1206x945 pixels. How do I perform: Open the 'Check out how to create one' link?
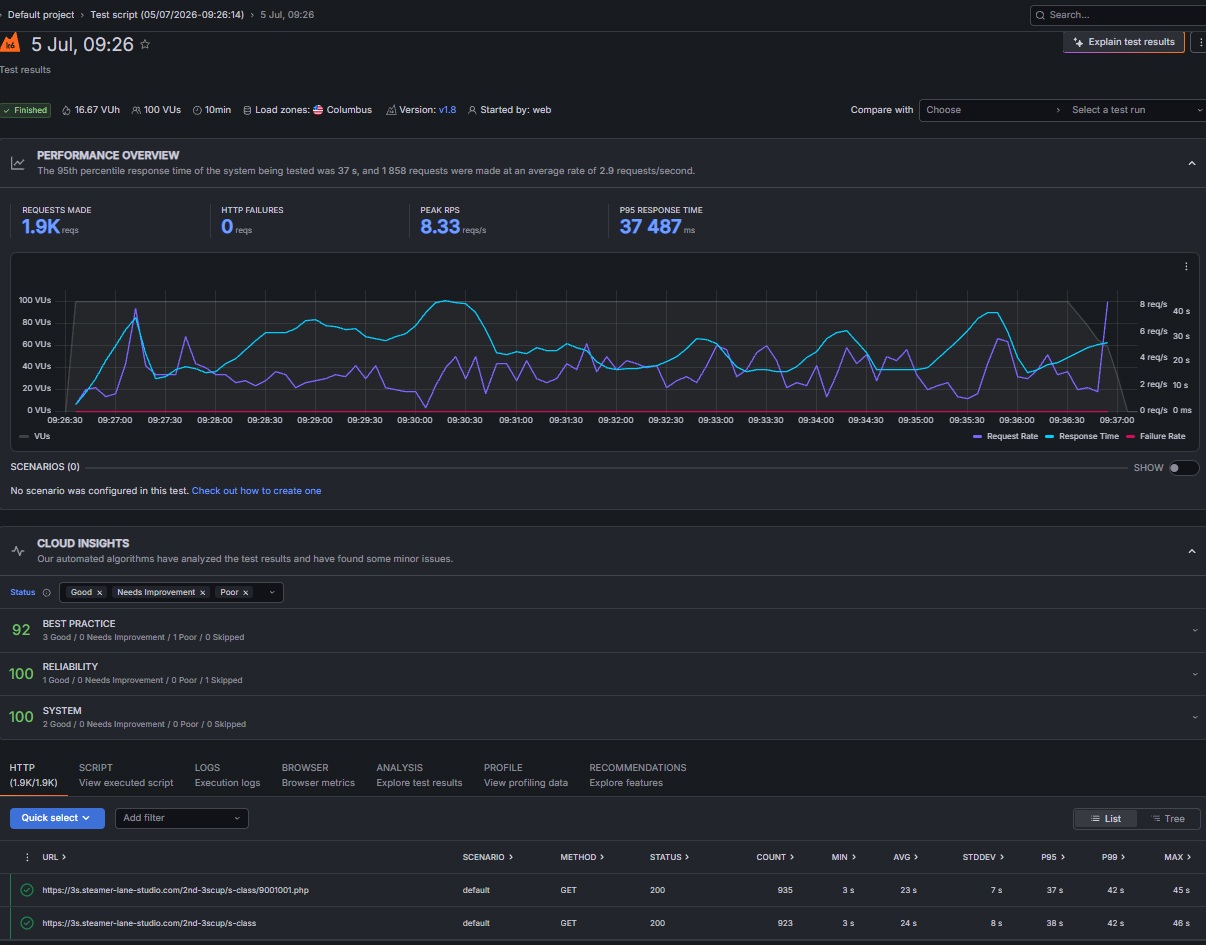click(x=256, y=491)
